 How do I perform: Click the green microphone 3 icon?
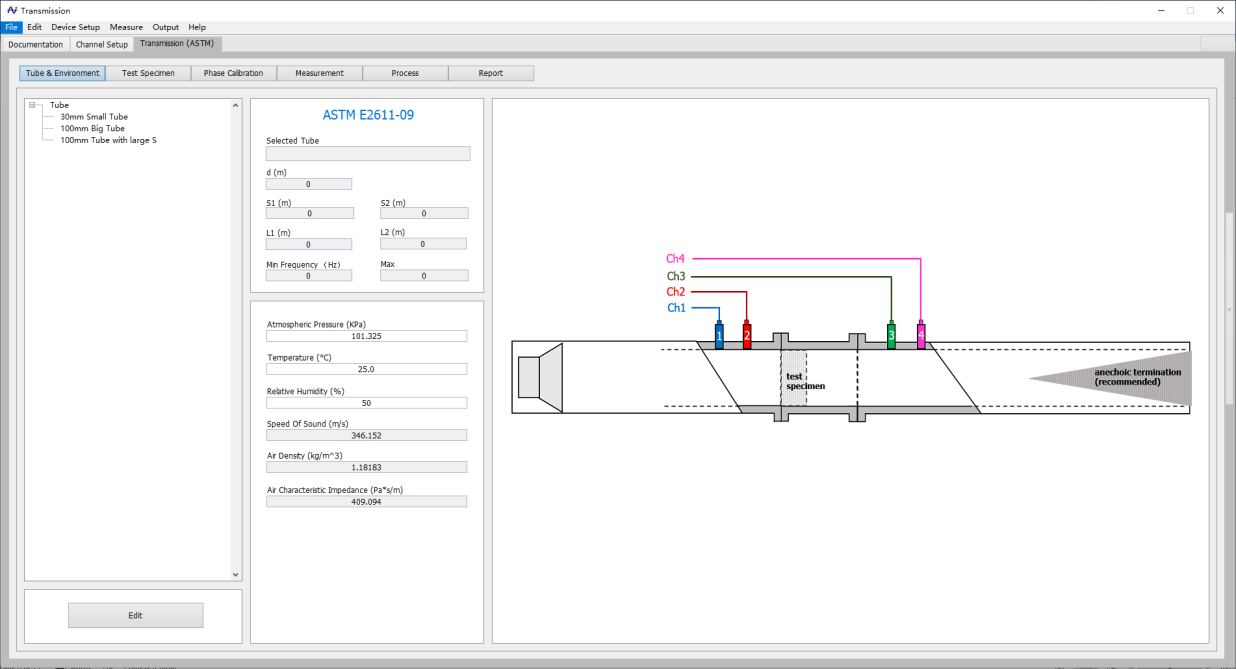(891, 336)
